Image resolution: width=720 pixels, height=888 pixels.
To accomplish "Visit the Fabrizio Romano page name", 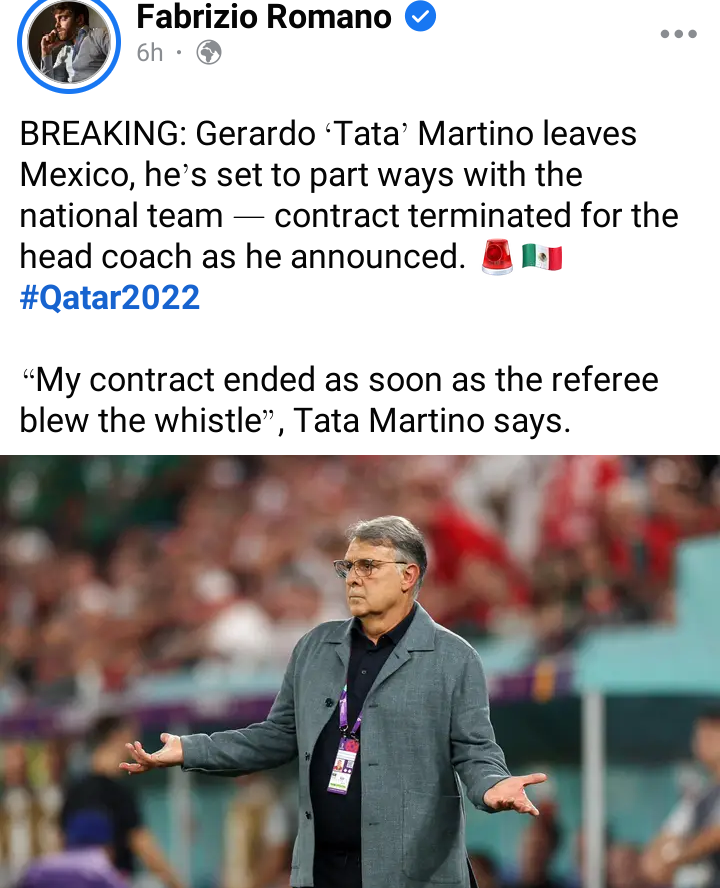I will pyautogui.click(x=264, y=16).
